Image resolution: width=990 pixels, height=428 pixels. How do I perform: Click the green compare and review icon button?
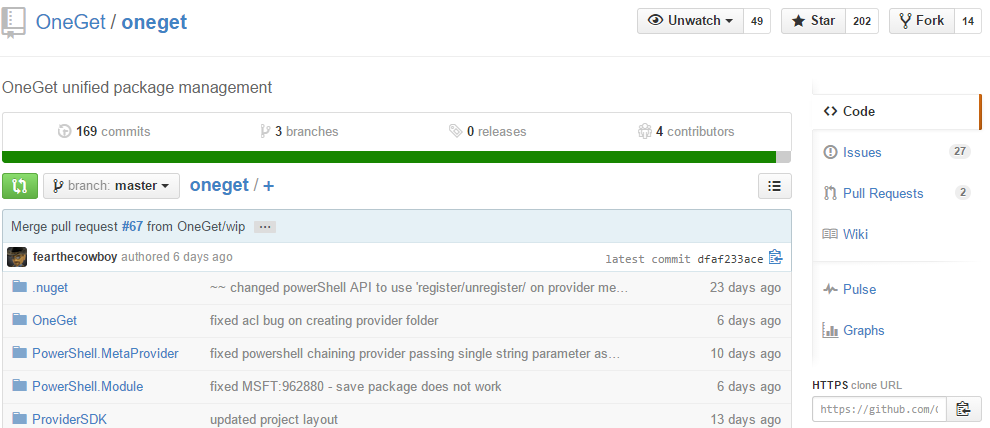(20, 186)
